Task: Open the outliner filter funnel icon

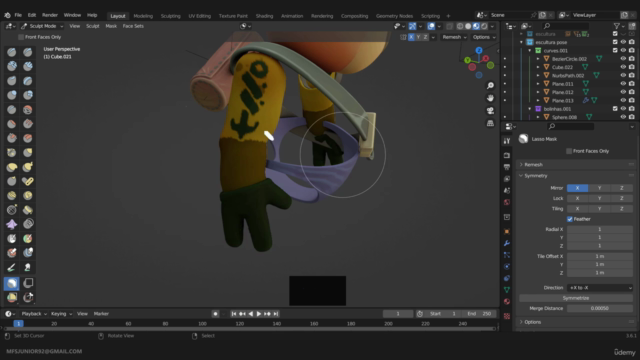Action: [x=617, y=26]
